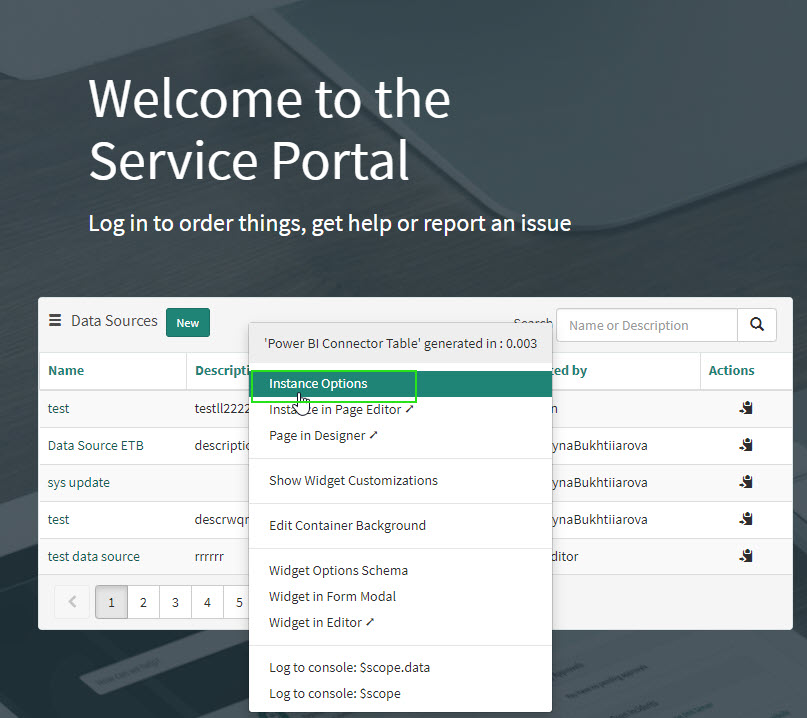Choose Page in Designer menu entry
The width and height of the screenshot is (807, 718).
pyautogui.click(x=323, y=436)
